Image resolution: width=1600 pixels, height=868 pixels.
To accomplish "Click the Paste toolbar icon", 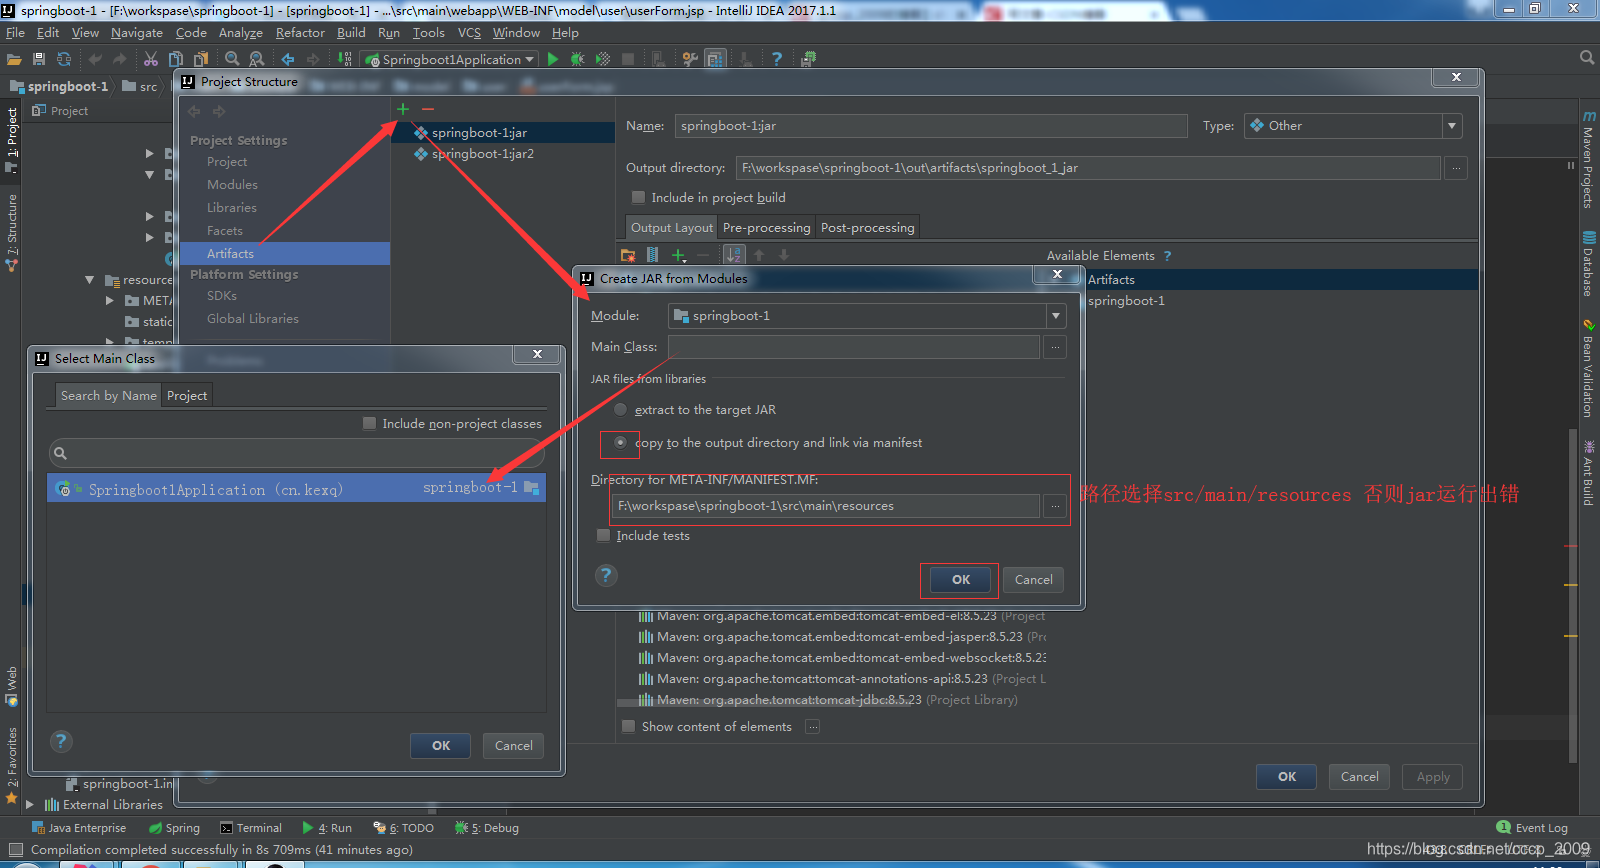I will tap(201, 59).
